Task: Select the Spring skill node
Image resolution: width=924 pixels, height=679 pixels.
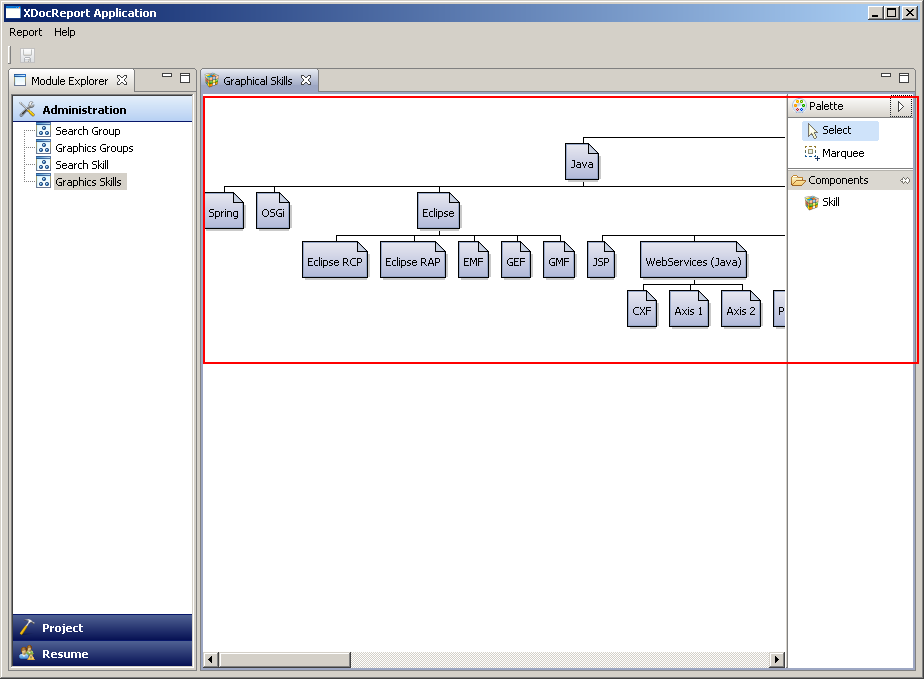Action: click(x=223, y=210)
